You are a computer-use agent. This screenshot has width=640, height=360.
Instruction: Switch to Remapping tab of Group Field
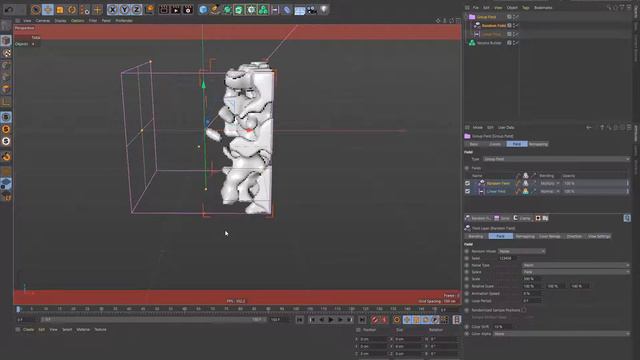[538, 144]
